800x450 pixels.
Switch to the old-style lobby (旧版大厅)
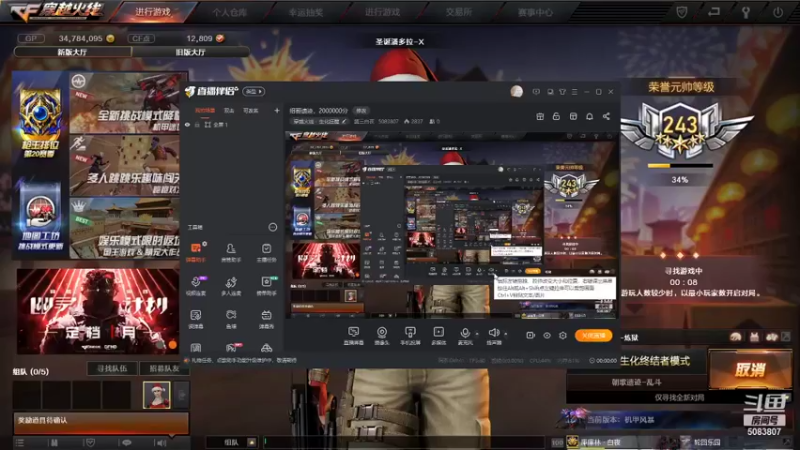(190, 52)
